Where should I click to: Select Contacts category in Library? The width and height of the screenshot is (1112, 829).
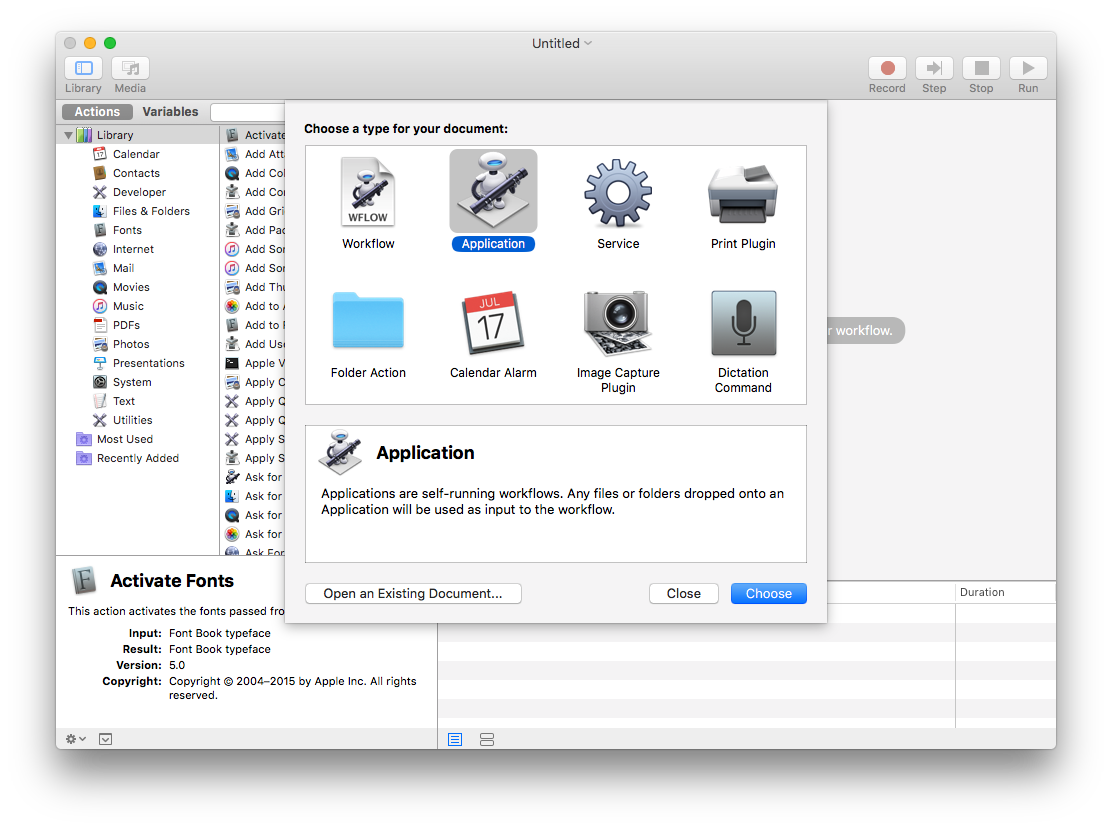pyautogui.click(x=136, y=173)
